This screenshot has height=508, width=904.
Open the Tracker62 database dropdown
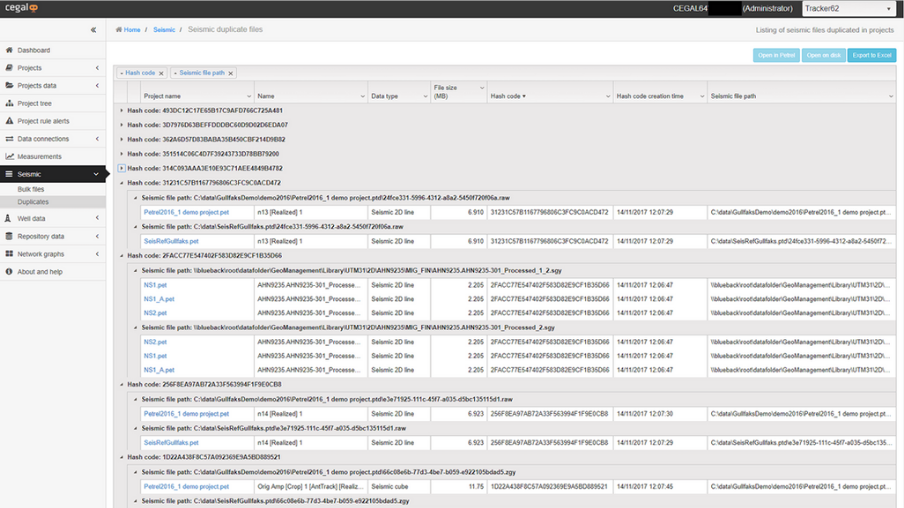[848, 9]
